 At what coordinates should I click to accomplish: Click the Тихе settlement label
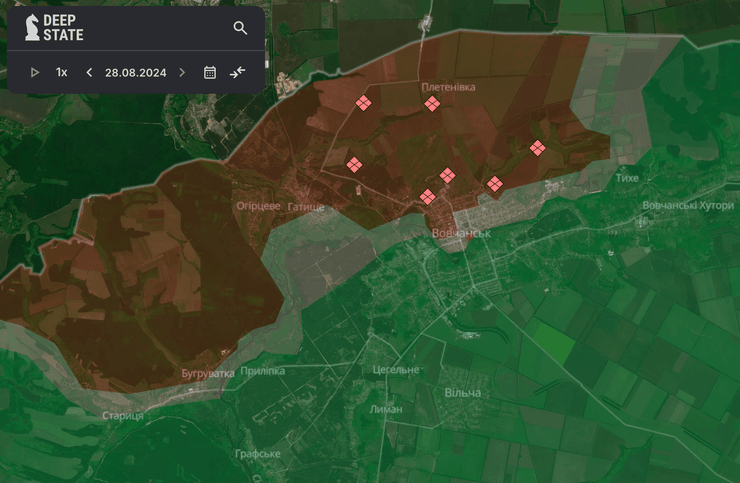(627, 177)
